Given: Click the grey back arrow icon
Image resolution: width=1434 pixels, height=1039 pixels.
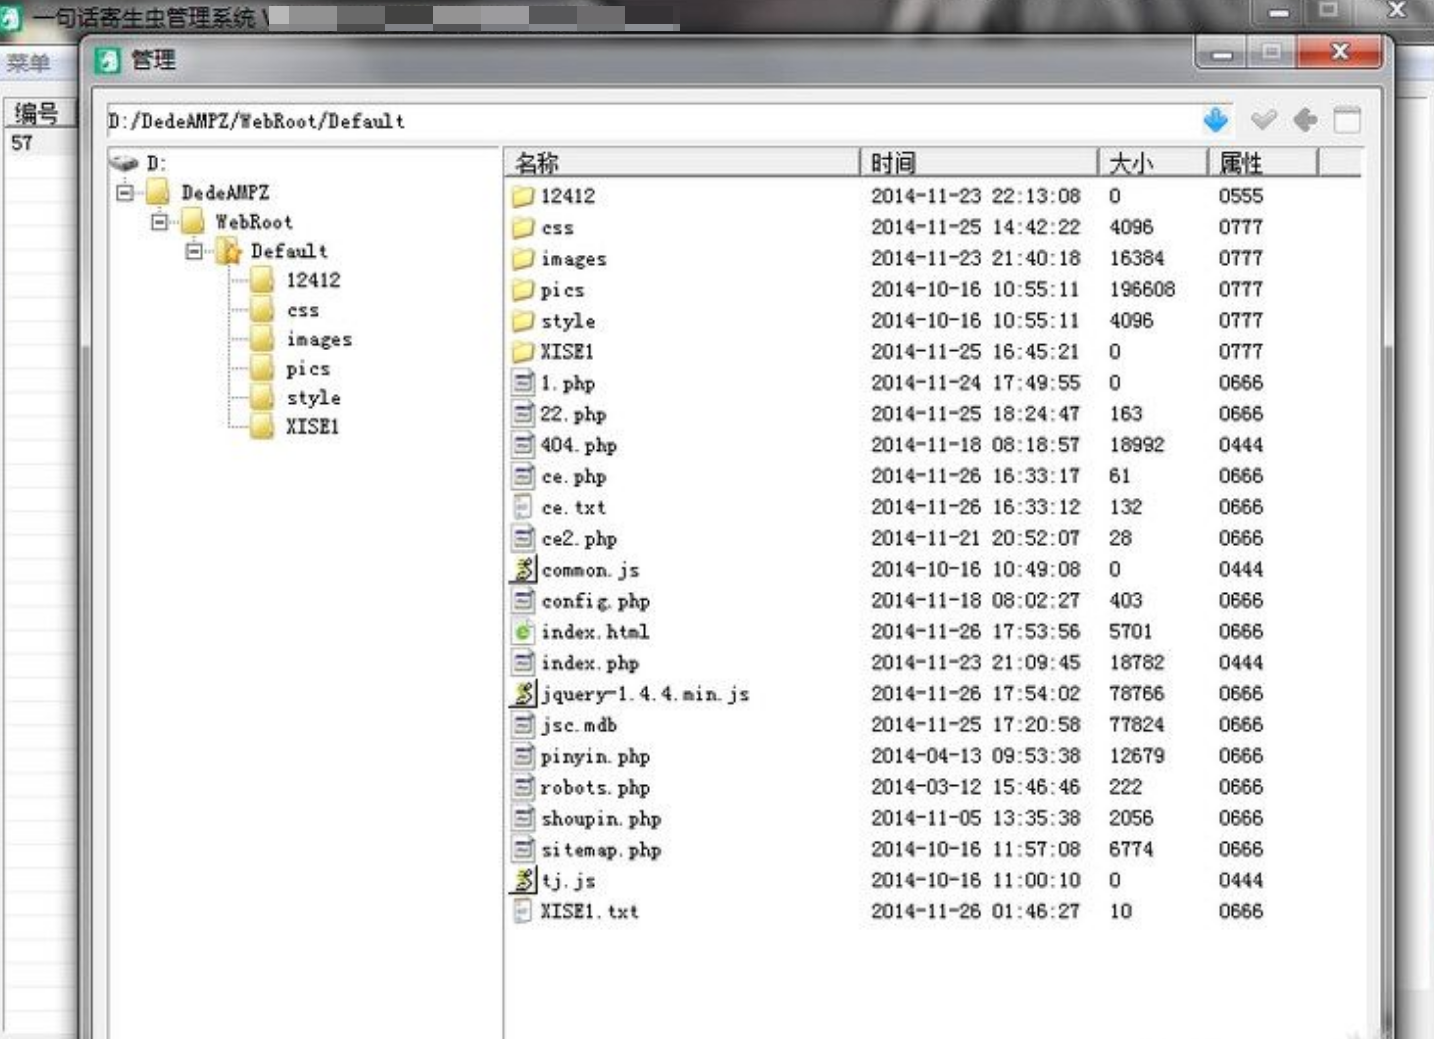Looking at the screenshot, I should 1305,120.
